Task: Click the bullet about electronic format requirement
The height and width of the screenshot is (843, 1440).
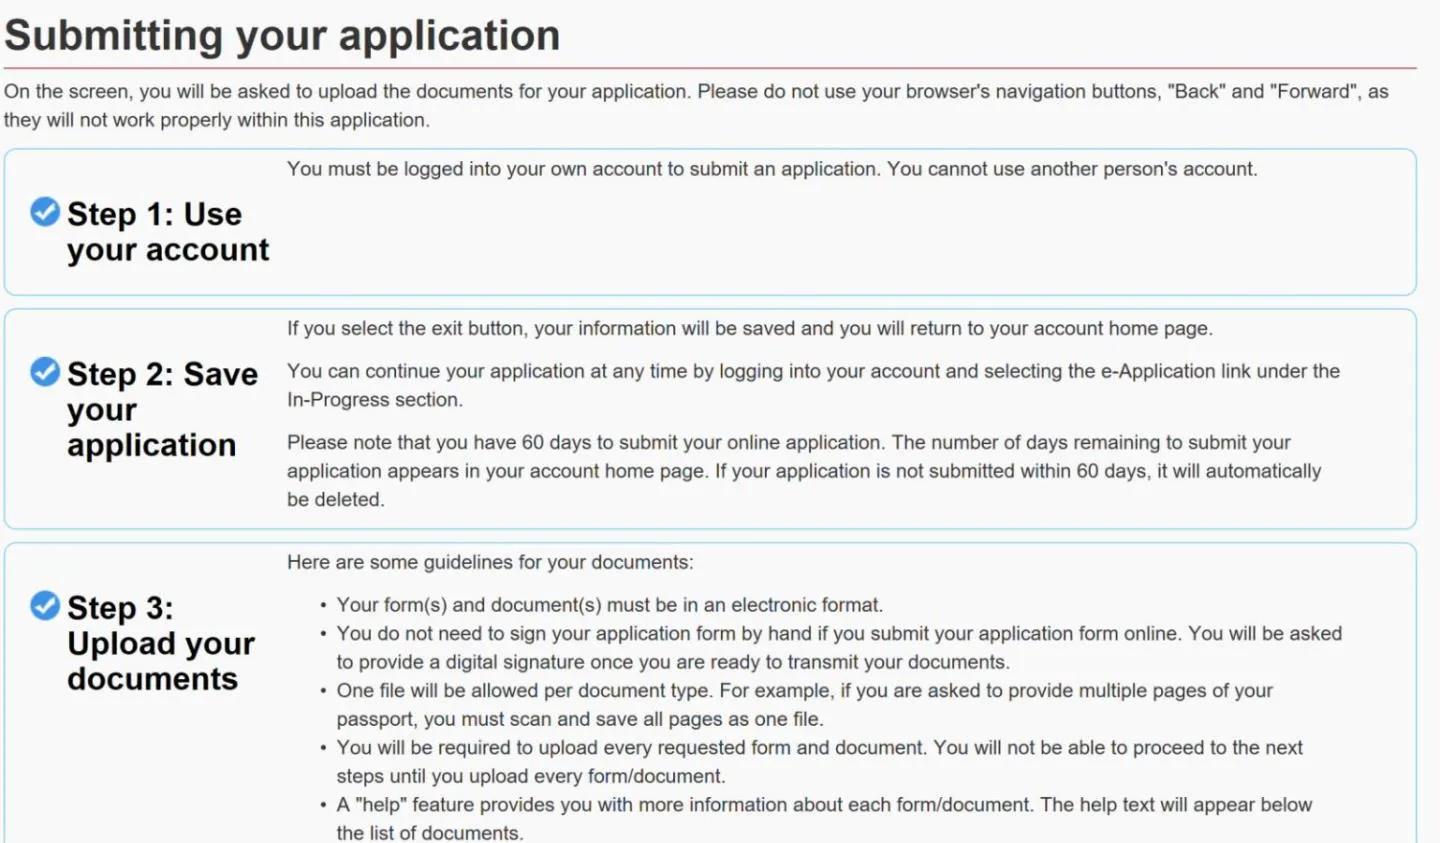Action: point(609,605)
